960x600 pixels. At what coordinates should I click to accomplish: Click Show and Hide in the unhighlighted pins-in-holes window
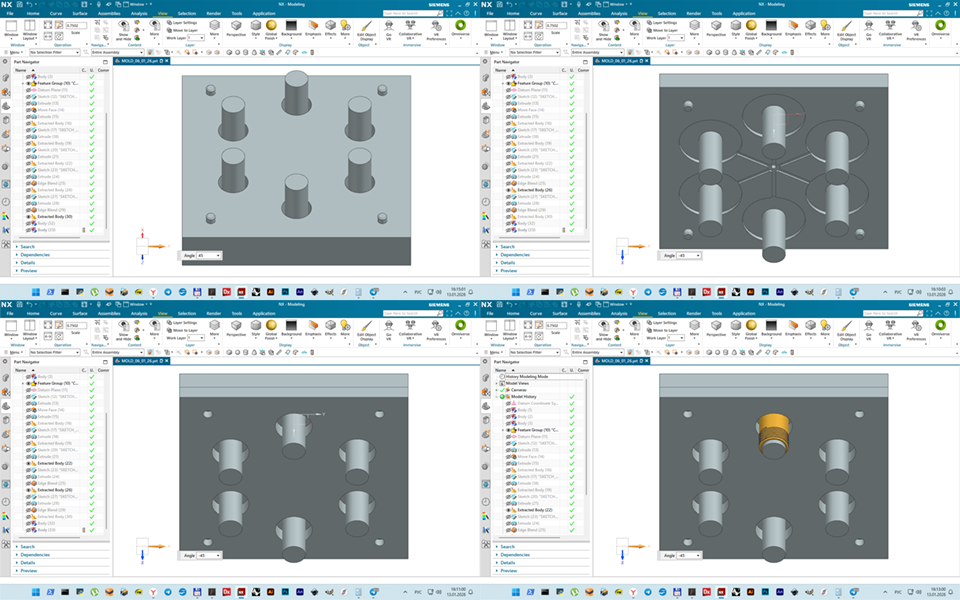point(124,329)
